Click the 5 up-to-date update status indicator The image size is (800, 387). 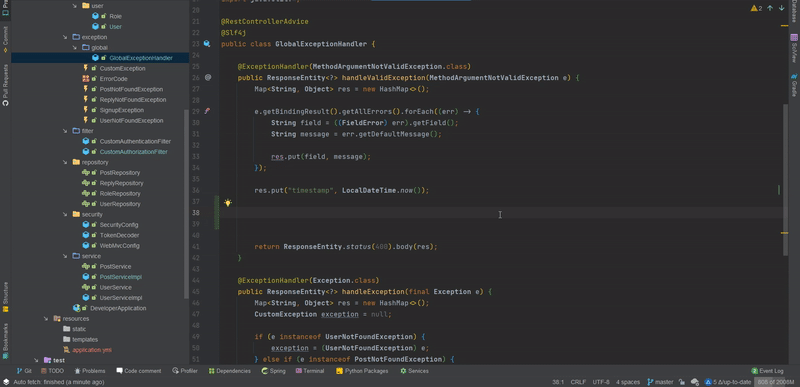[728, 382]
